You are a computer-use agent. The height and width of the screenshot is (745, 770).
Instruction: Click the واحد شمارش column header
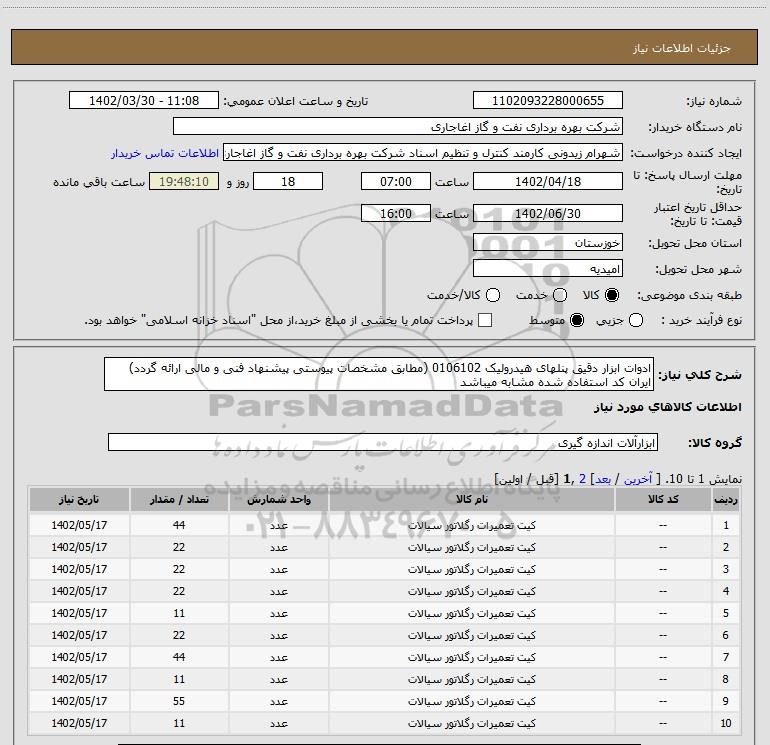[278, 499]
